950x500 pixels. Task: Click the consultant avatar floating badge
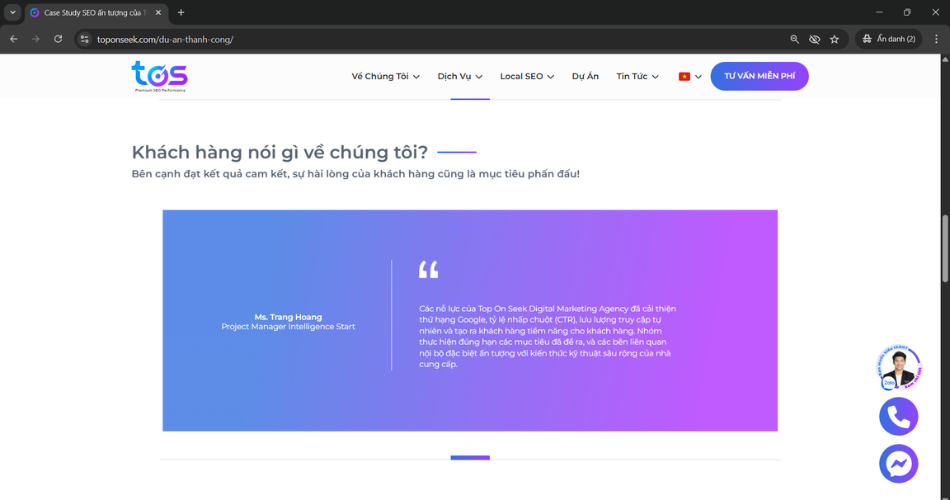(900, 368)
